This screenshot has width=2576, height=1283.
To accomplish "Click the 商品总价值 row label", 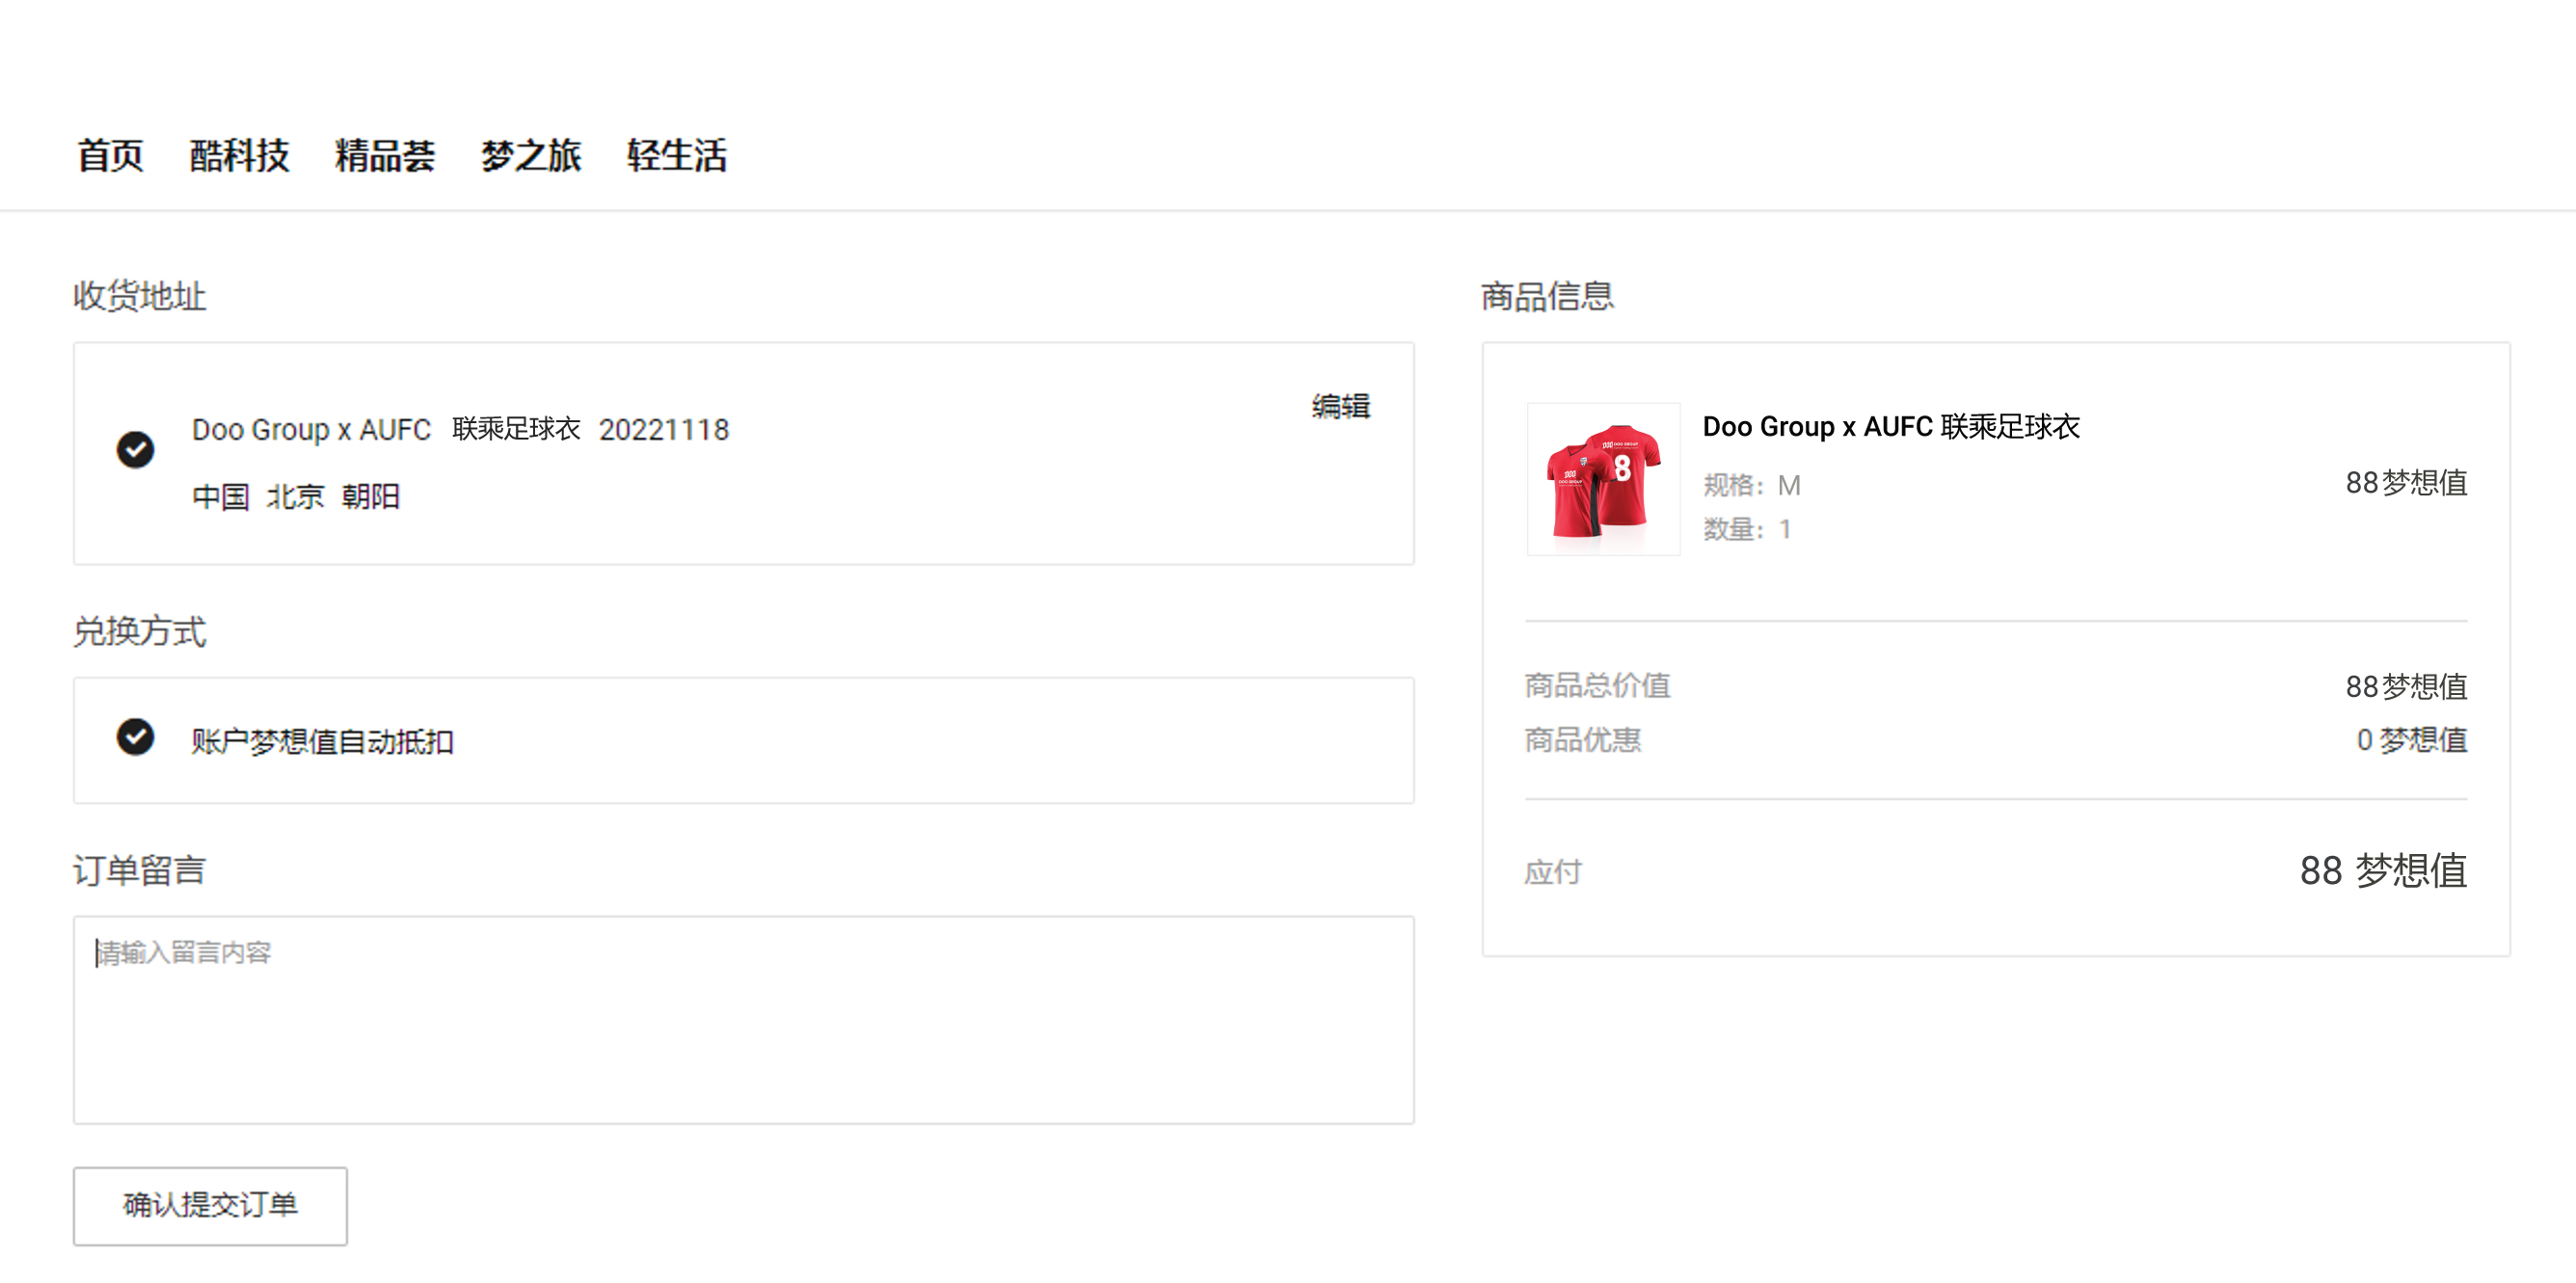I will pyautogui.click(x=1597, y=686).
